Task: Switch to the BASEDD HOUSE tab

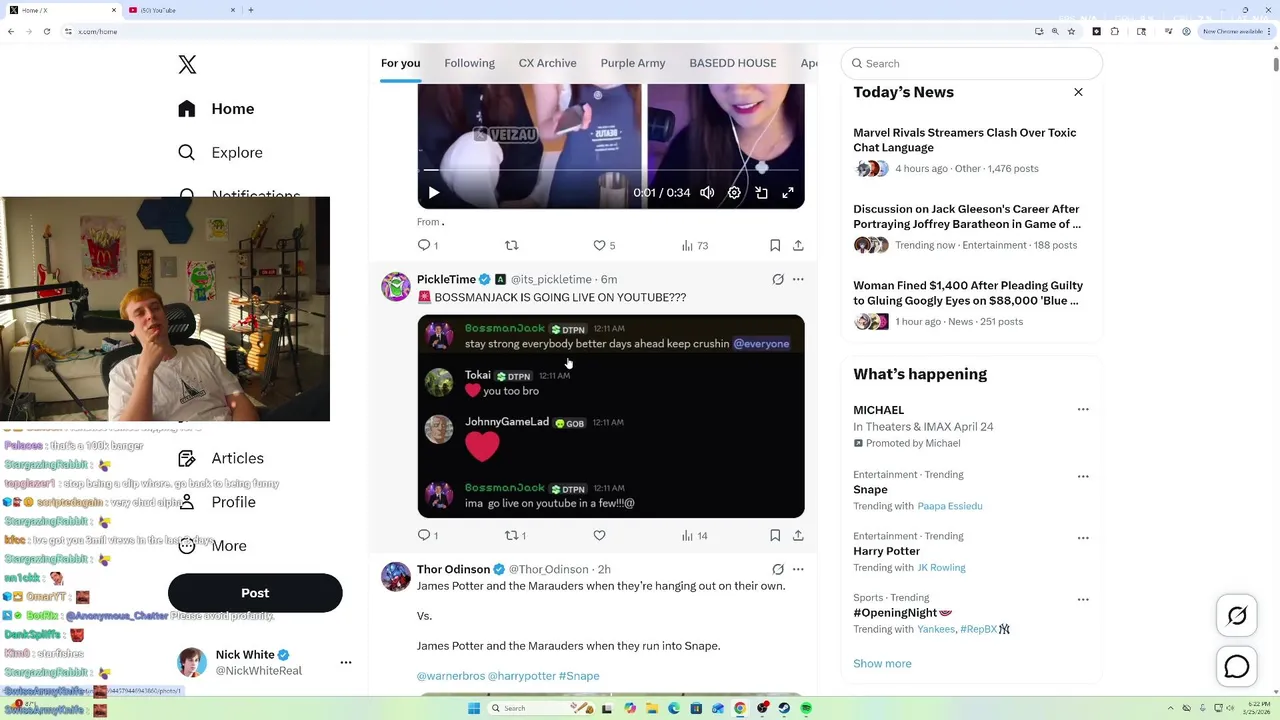Action: (733, 63)
